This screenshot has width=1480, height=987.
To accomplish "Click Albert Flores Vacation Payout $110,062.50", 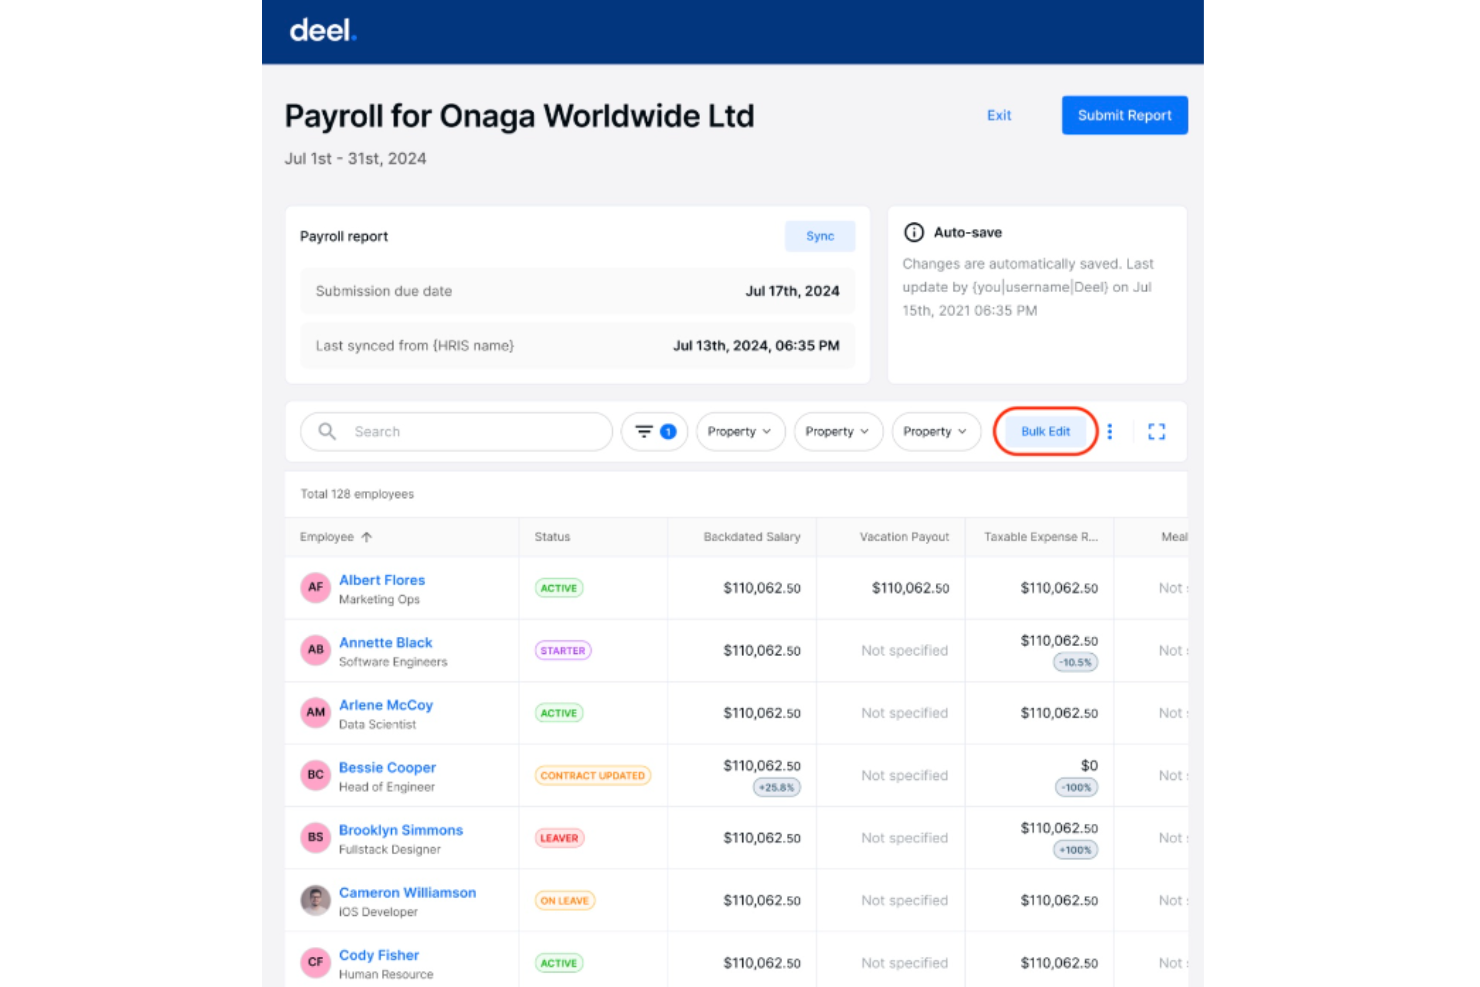I will (x=910, y=588).
